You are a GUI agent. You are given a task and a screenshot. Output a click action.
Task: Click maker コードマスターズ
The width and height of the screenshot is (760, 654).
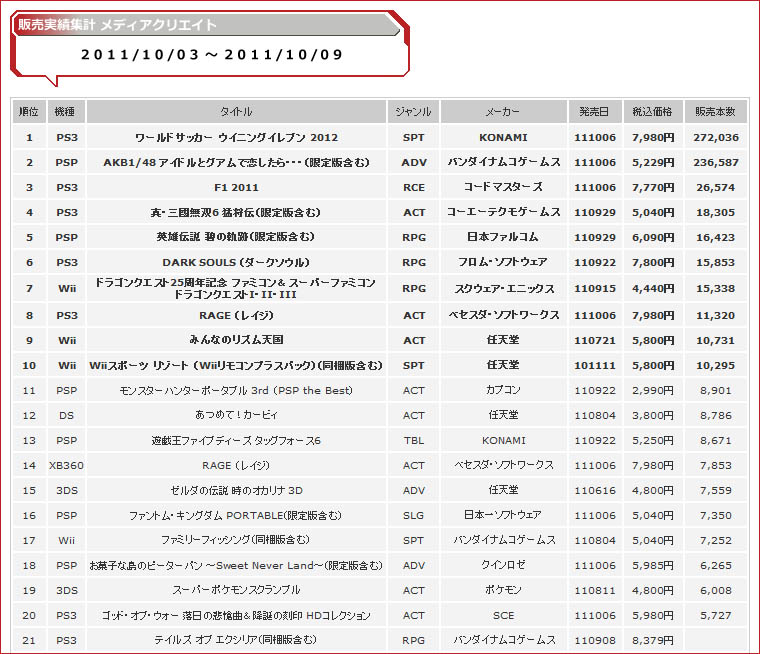click(x=504, y=187)
